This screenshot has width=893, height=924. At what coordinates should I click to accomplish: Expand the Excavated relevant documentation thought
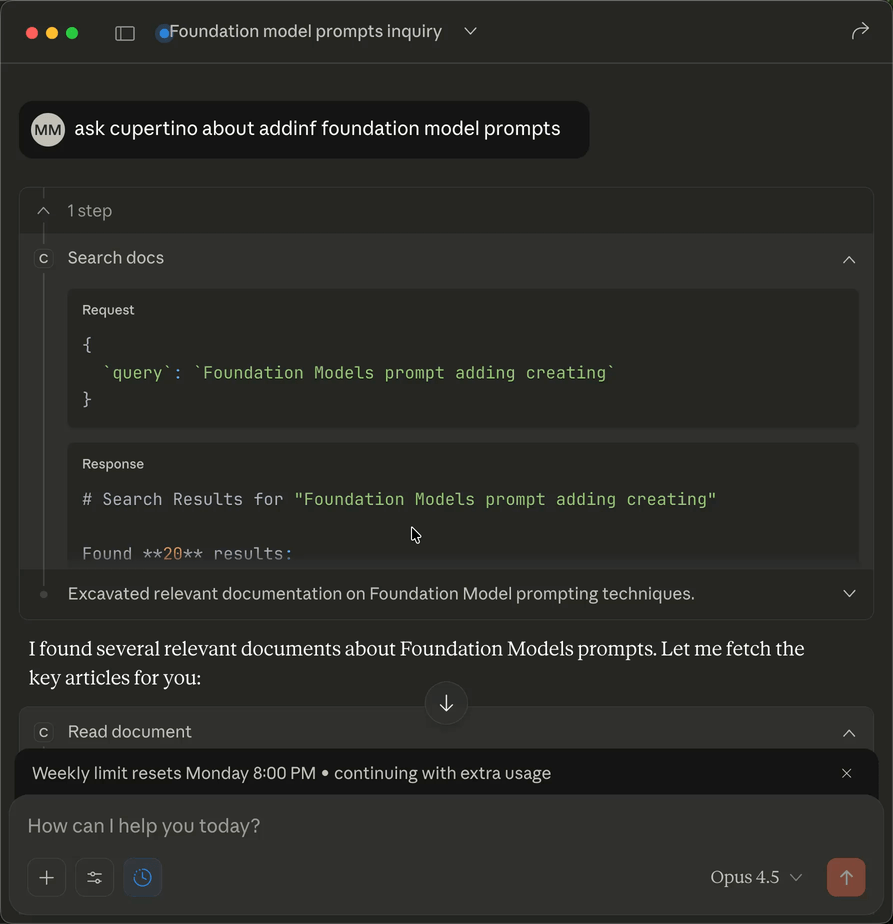click(x=849, y=594)
